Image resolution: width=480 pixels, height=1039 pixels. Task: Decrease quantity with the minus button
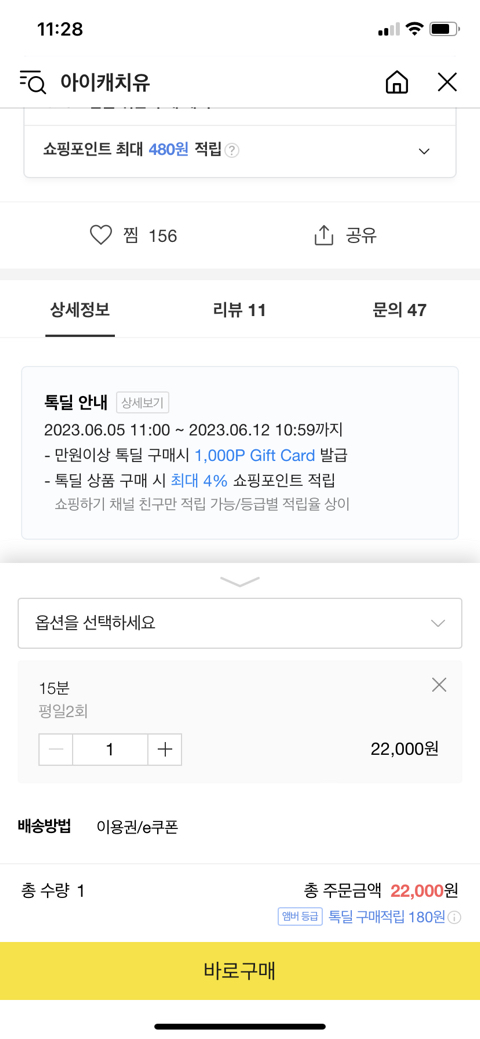pos(56,749)
